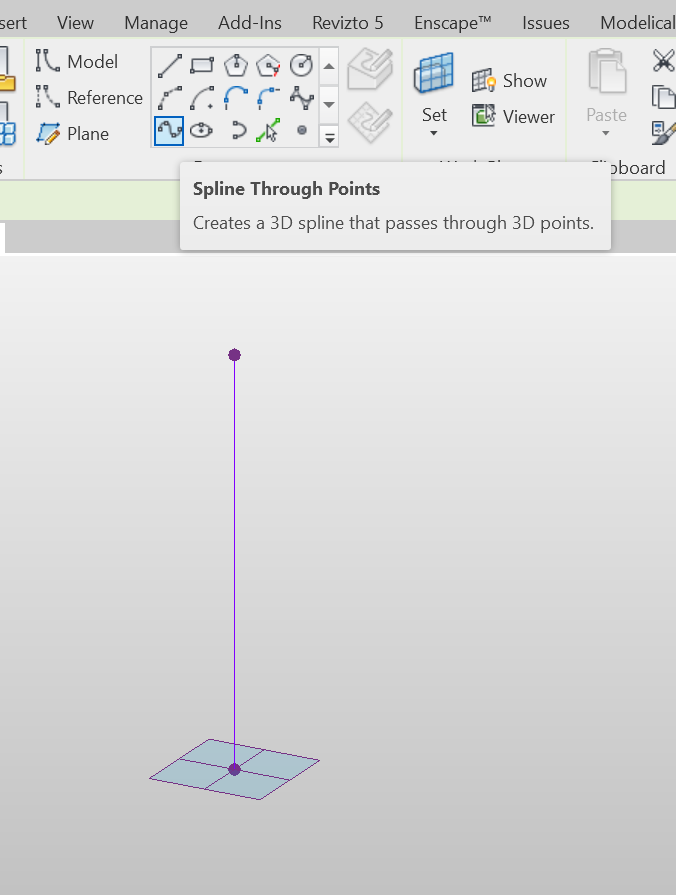The width and height of the screenshot is (676, 895).
Task: Select the bottom reference point on plane
Action: pyautogui.click(x=234, y=769)
